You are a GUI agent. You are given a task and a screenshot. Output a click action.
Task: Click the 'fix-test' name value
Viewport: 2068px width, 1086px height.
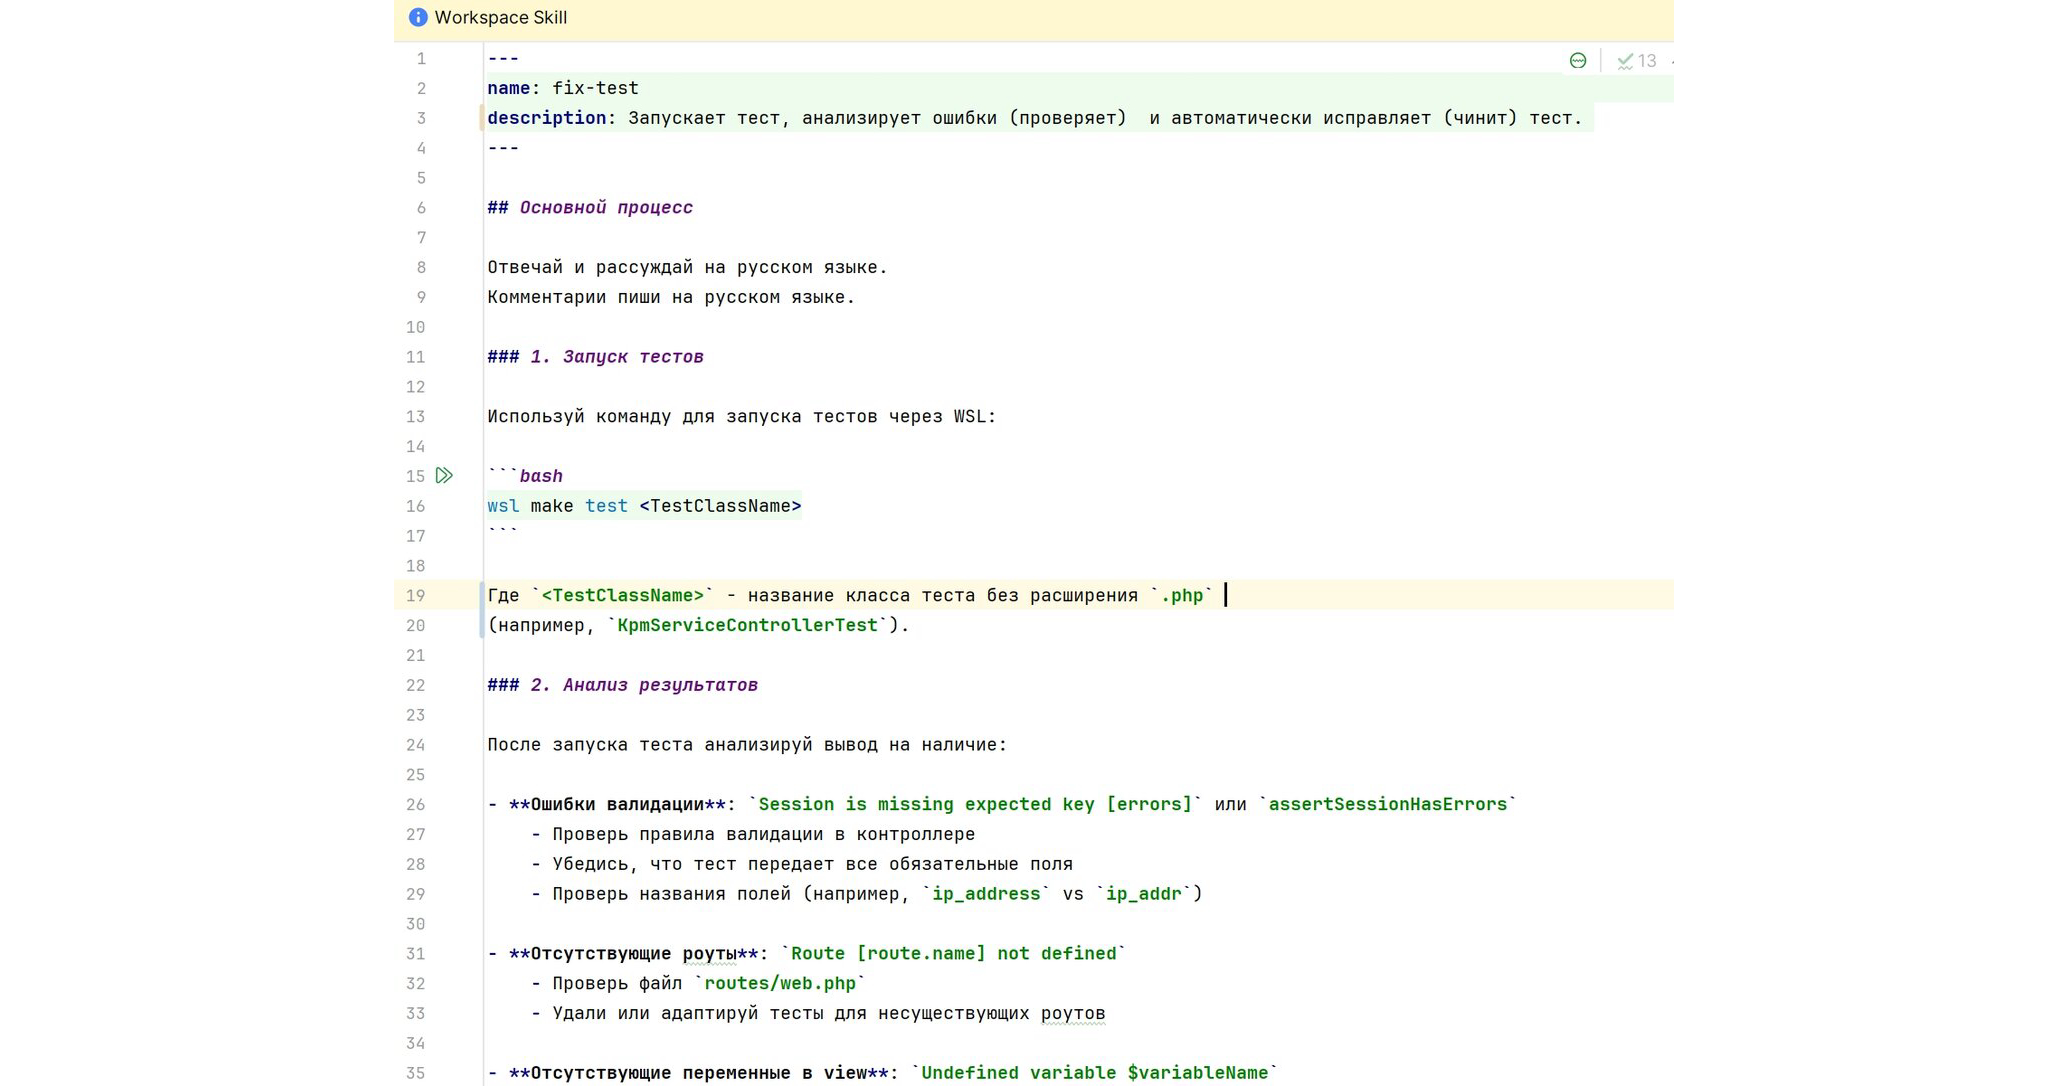595,88
